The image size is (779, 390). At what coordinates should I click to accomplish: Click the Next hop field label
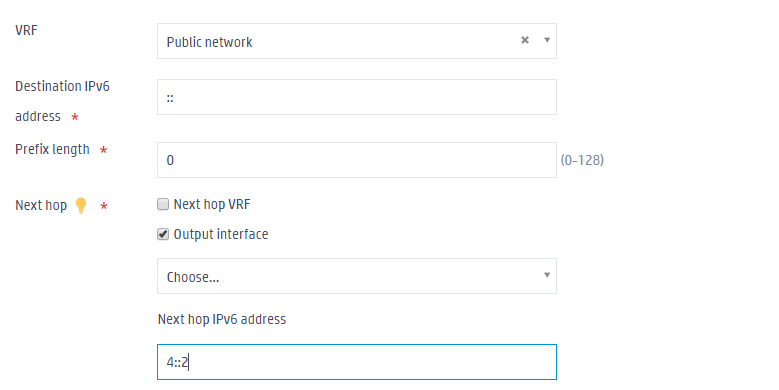tap(41, 205)
